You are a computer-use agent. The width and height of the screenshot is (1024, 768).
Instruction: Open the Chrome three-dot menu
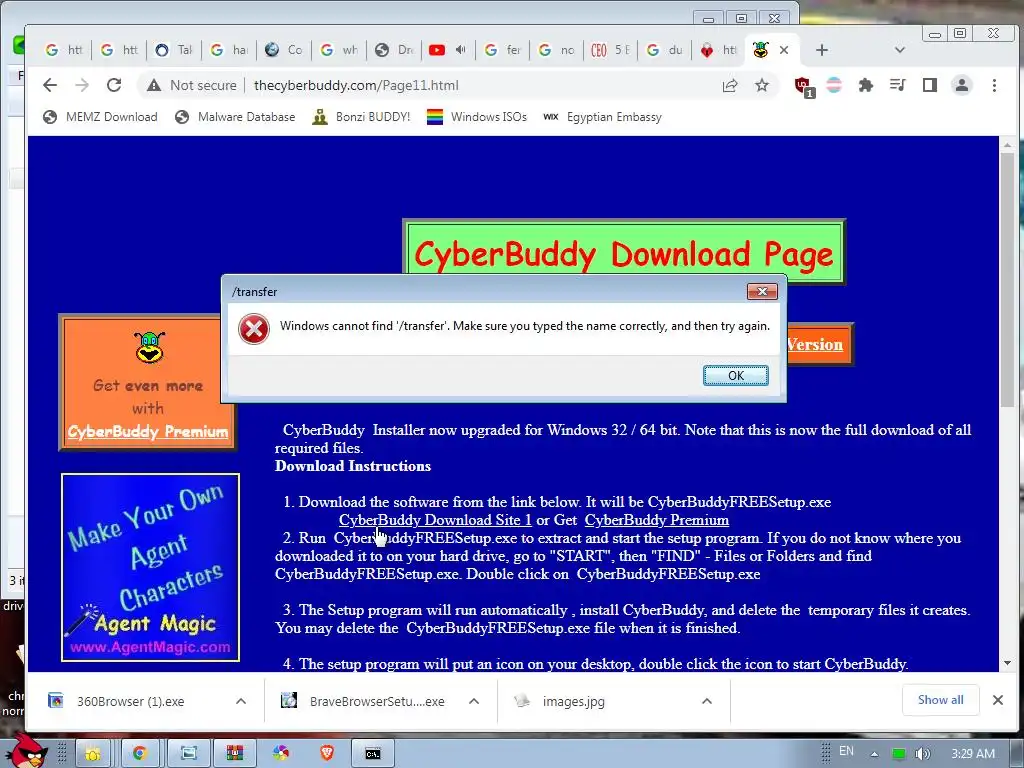pos(994,85)
